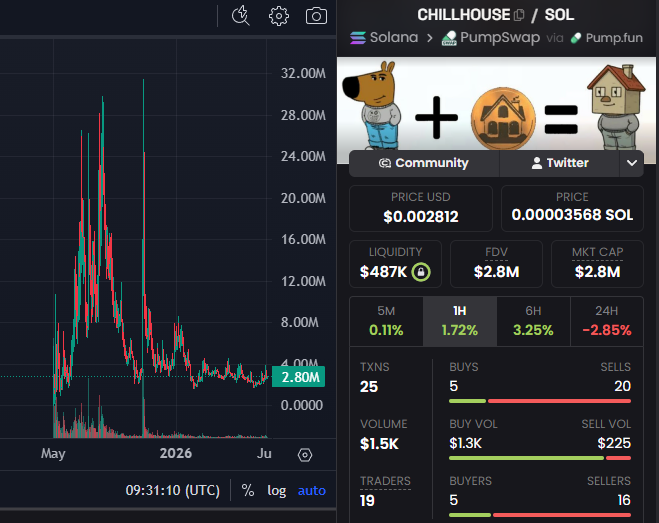The width and height of the screenshot is (659, 523).
Task: Click the 2.80M current price label
Action: coord(298,377)
